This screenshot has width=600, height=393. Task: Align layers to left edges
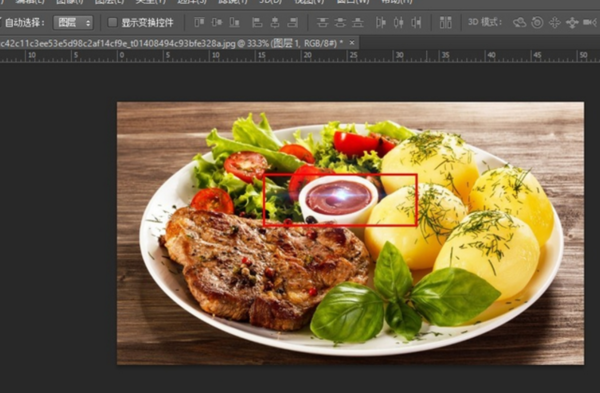(x=257, y=23)
